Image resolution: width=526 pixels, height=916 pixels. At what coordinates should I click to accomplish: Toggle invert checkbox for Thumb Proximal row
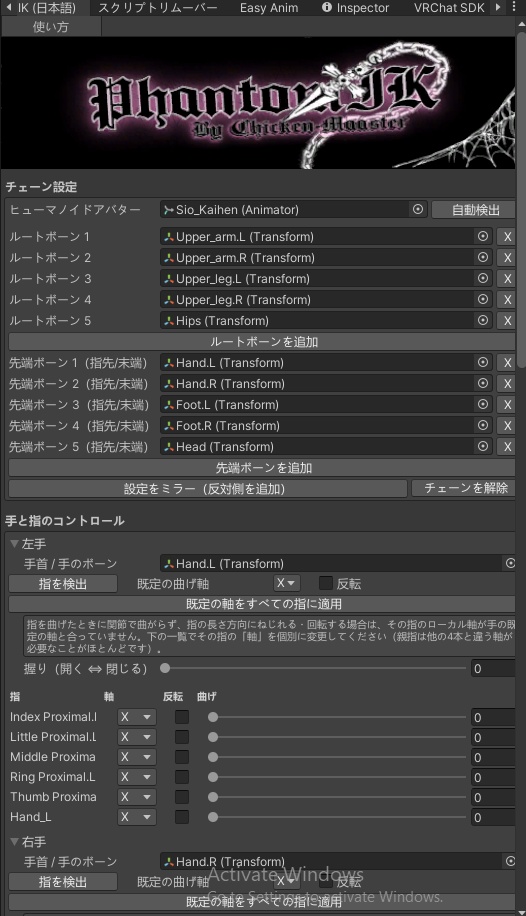tap(182, 797)
